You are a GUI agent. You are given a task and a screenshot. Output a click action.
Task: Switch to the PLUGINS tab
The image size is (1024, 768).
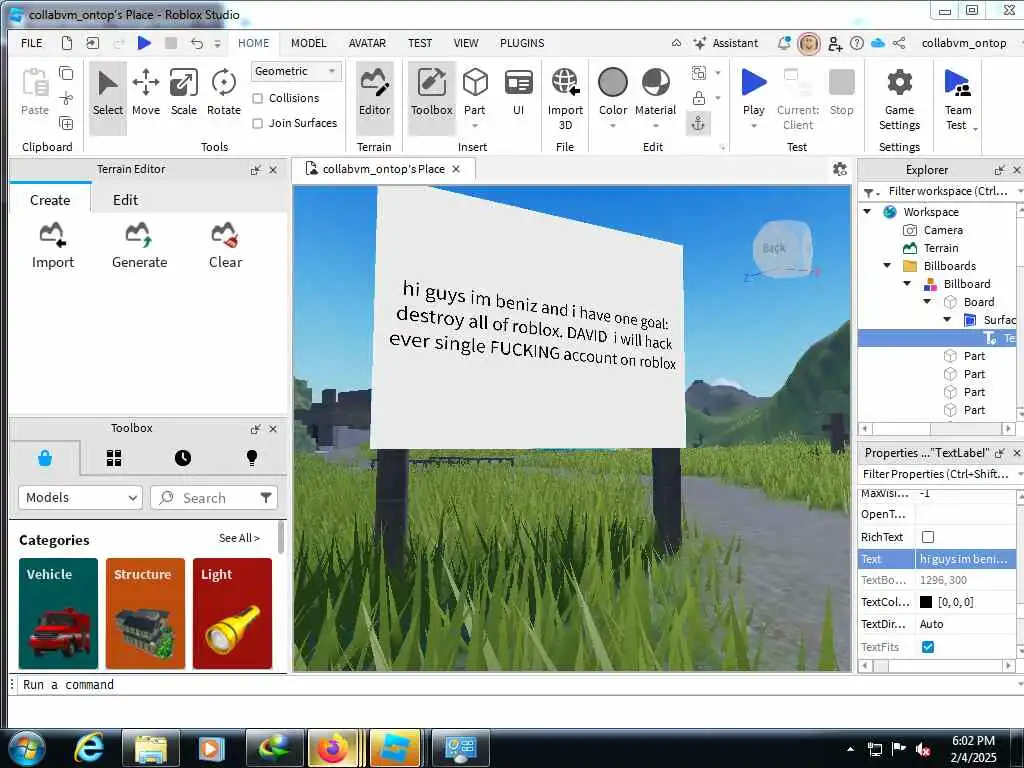click(522, 43)
